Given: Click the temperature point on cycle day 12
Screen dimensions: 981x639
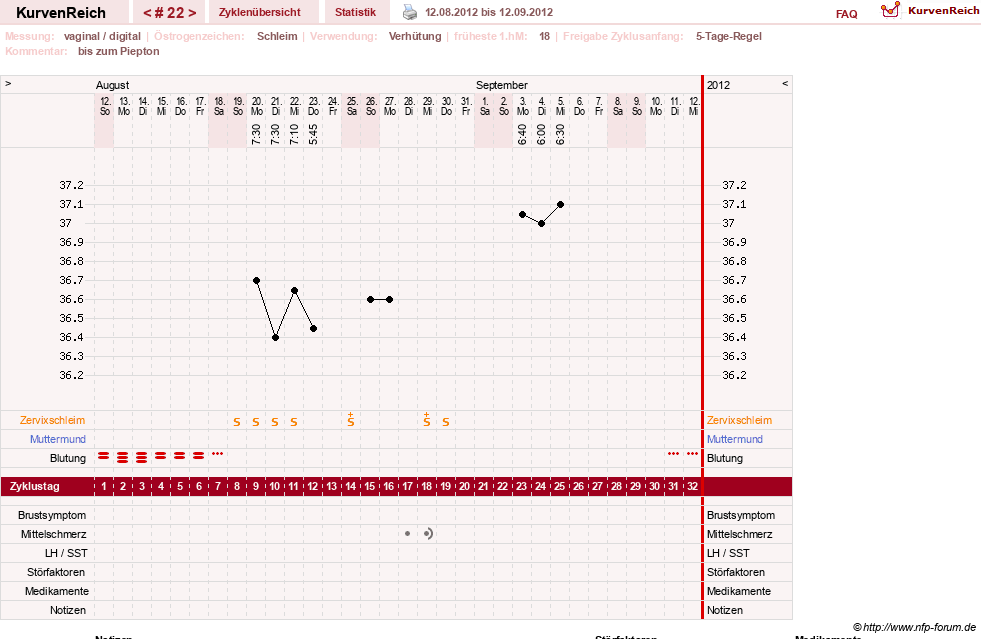Looking at the screenshot, I should click(313, 328).
